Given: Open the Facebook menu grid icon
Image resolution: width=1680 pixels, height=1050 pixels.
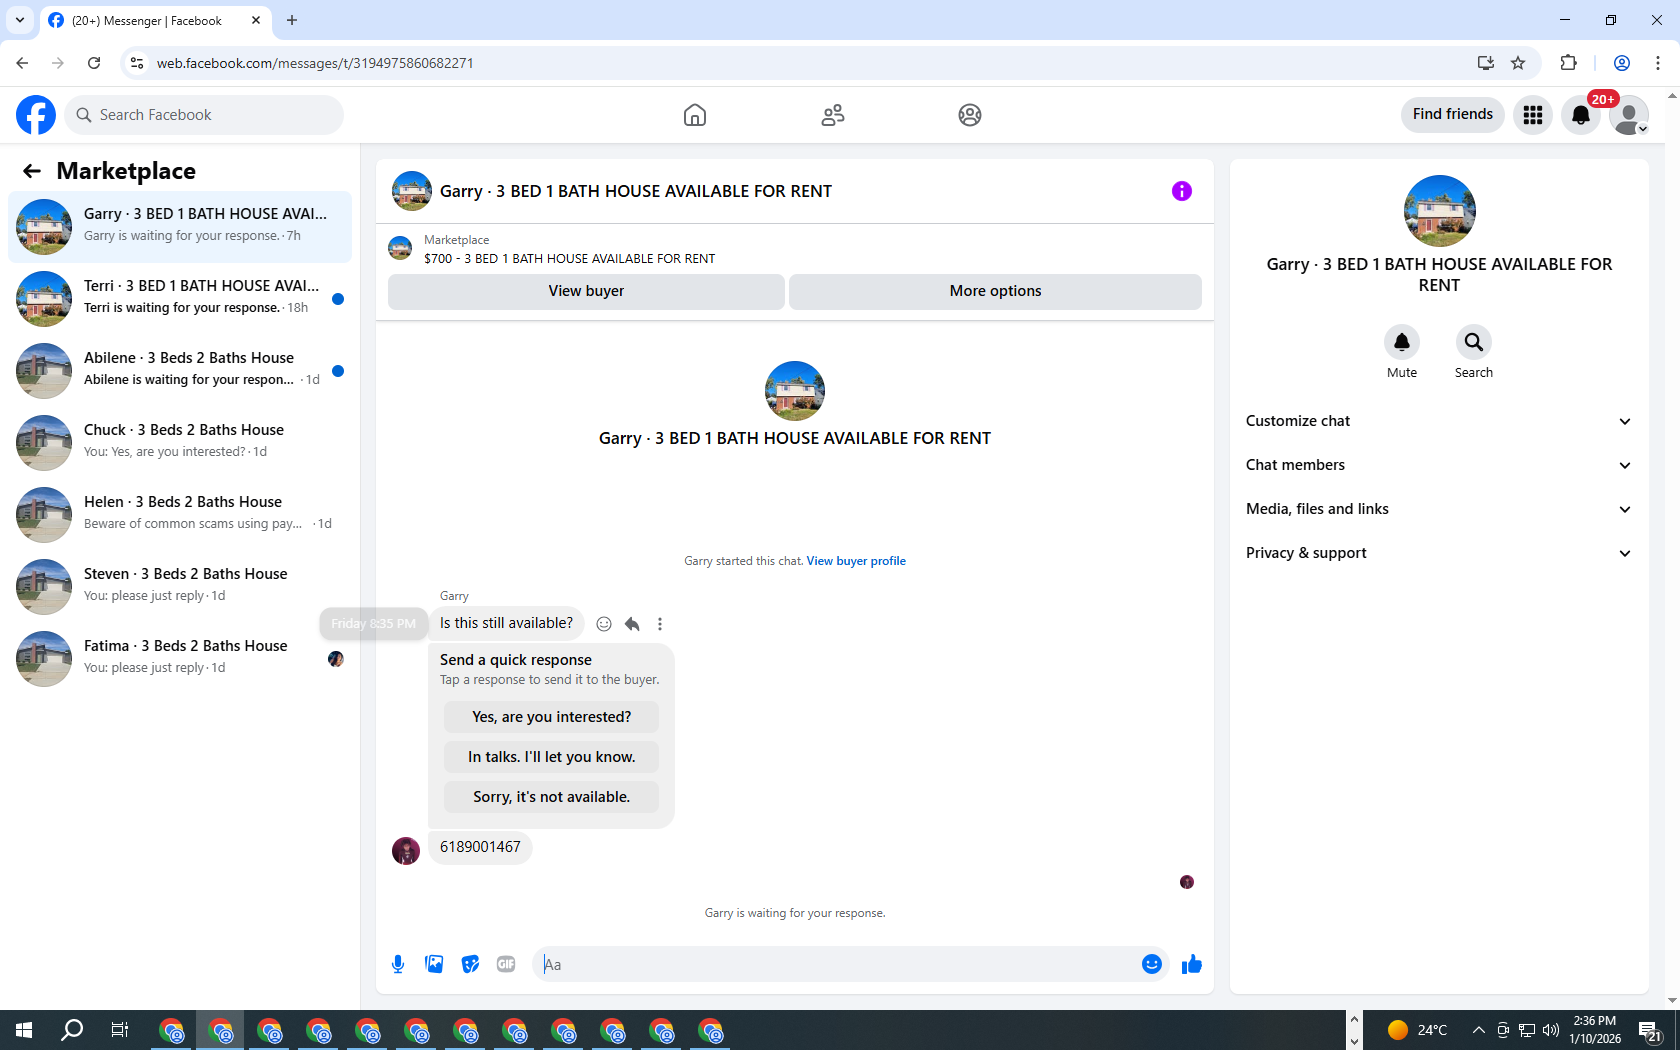Looking at the screenshot, I should 1533,115.
